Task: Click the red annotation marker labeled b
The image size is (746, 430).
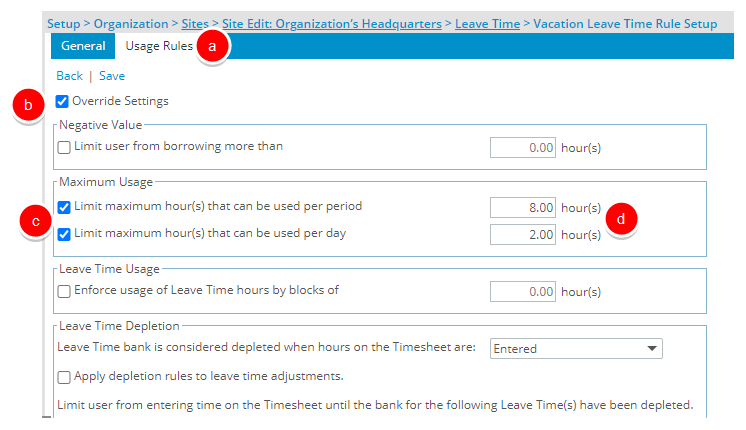Action: point(29,105)
